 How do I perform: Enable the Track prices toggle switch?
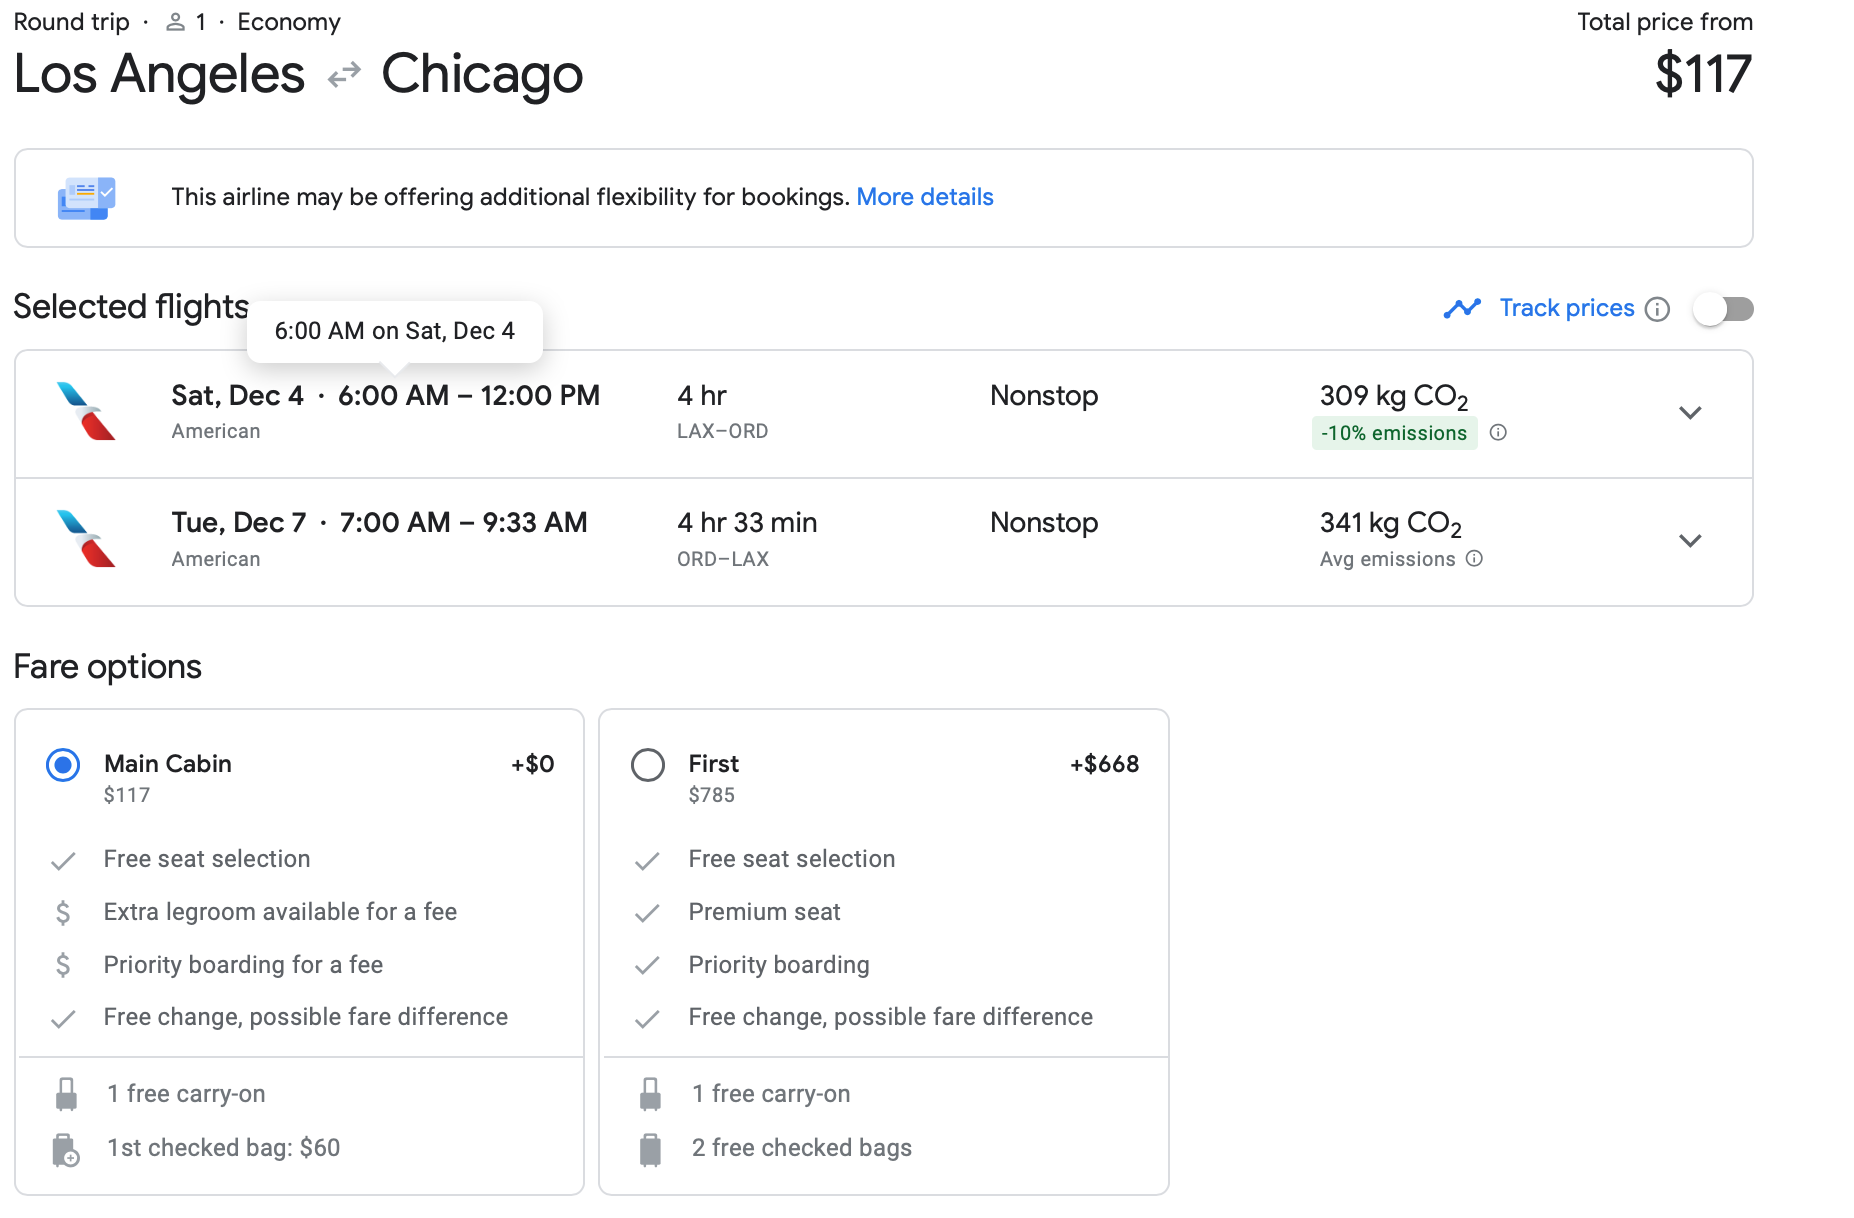[x=1723, y=309]
